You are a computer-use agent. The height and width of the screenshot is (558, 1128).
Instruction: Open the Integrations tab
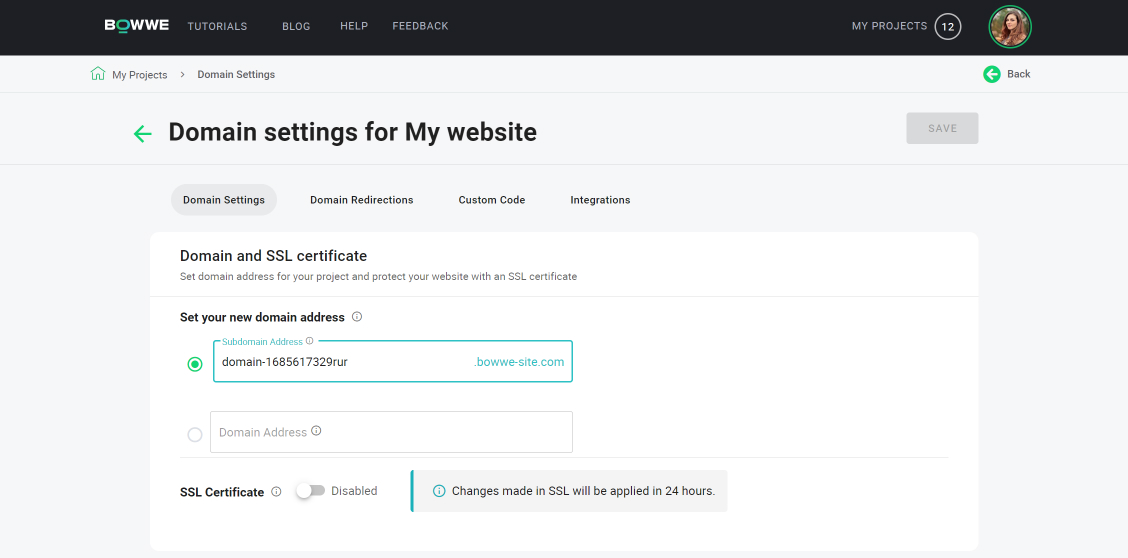601,200
